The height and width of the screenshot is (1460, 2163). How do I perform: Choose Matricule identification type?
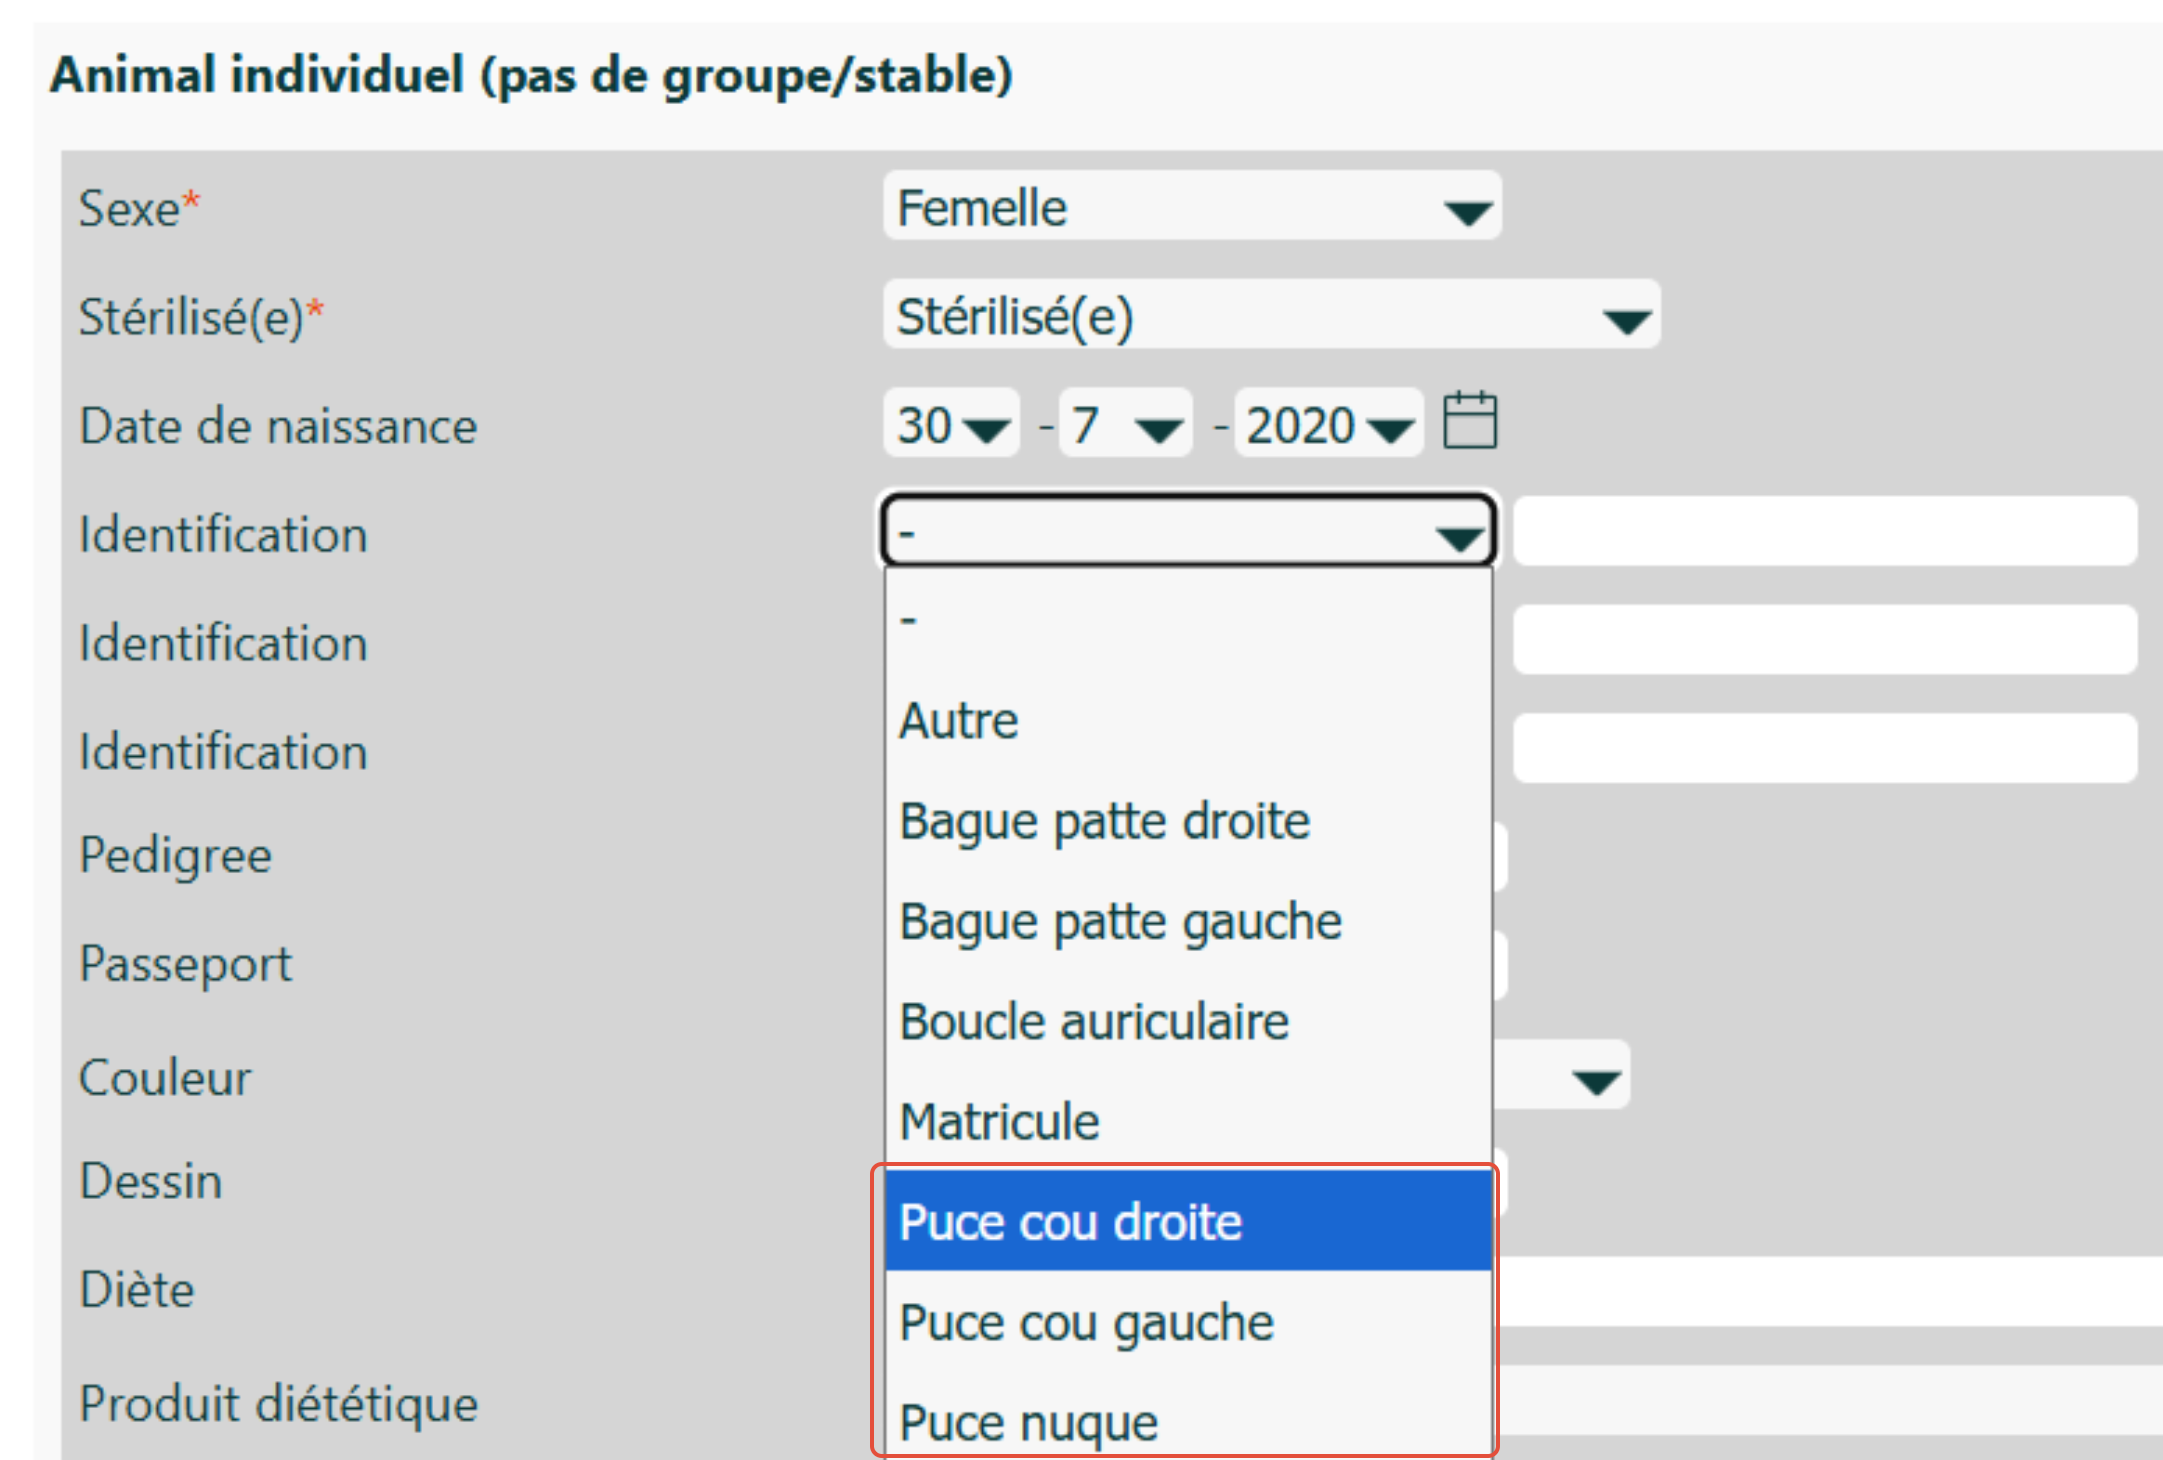[x=1187, y=1121]
